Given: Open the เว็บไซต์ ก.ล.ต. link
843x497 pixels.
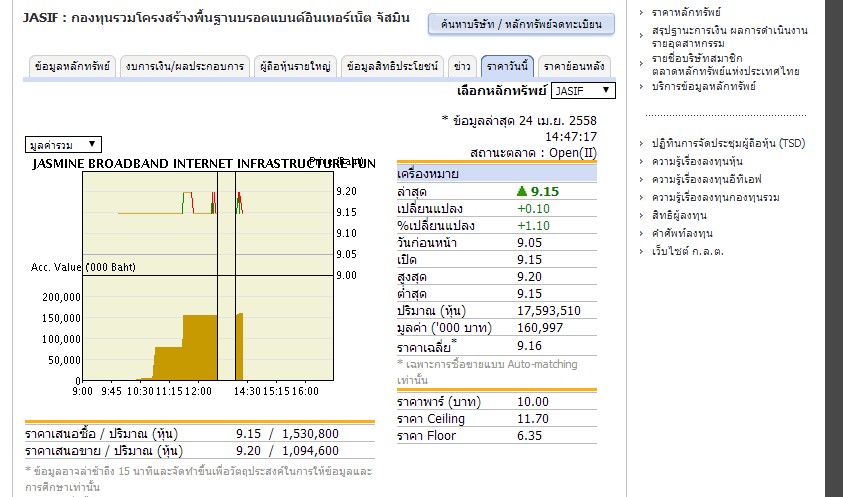Looking at the screenshot, I should point(688,251).
